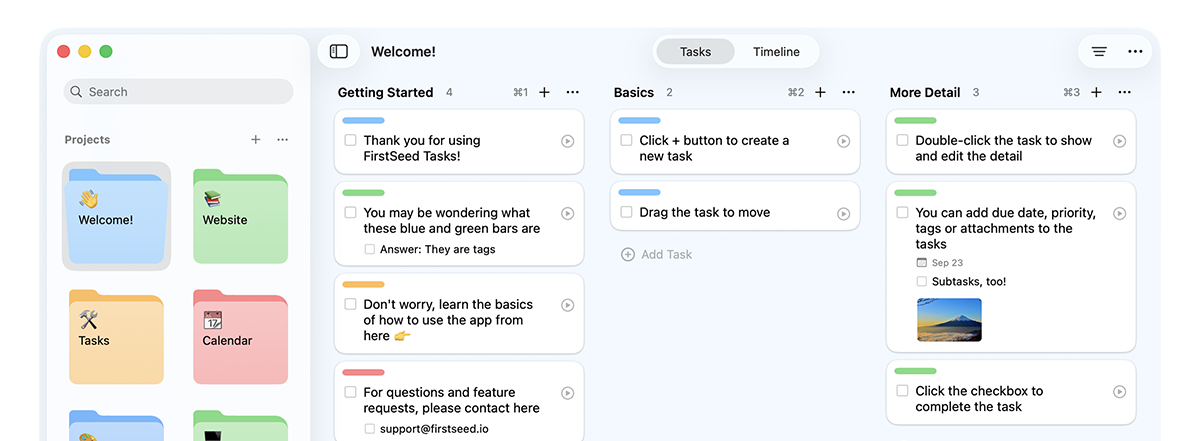Start timer on 'You may be wondering' task

[x=568, y=213]
